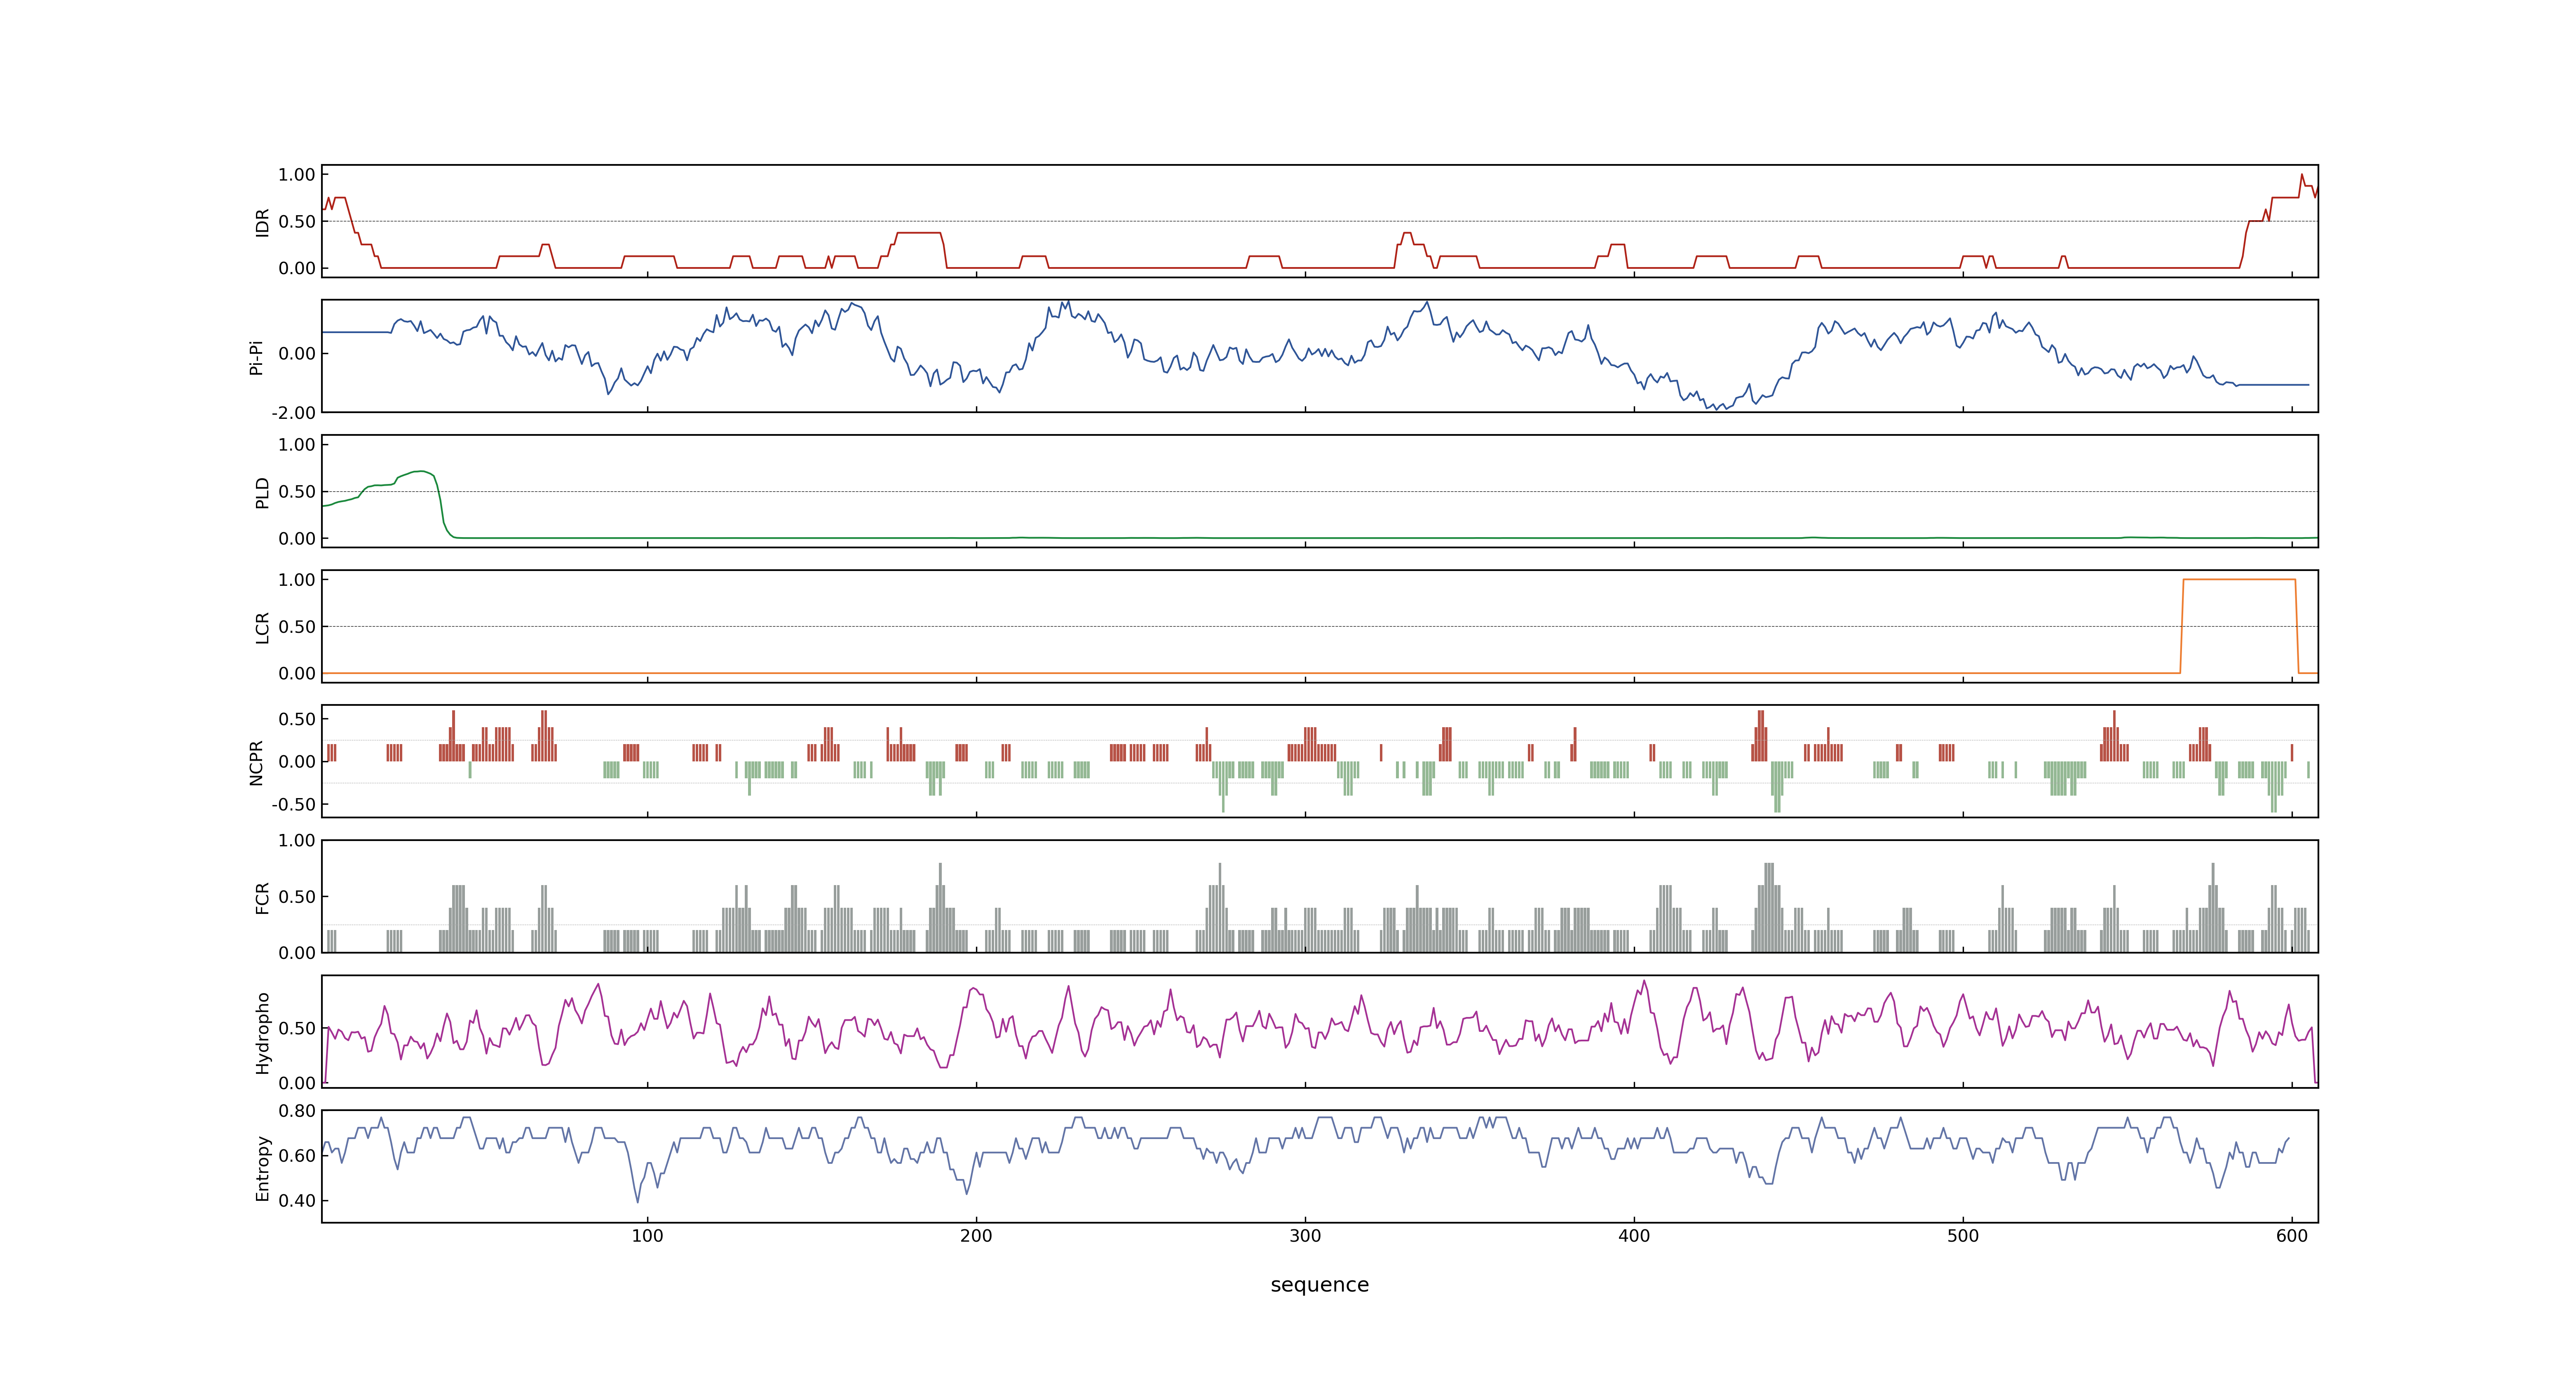
Task: Click the 1.00 tick of LCR panel
Action: 297,580
